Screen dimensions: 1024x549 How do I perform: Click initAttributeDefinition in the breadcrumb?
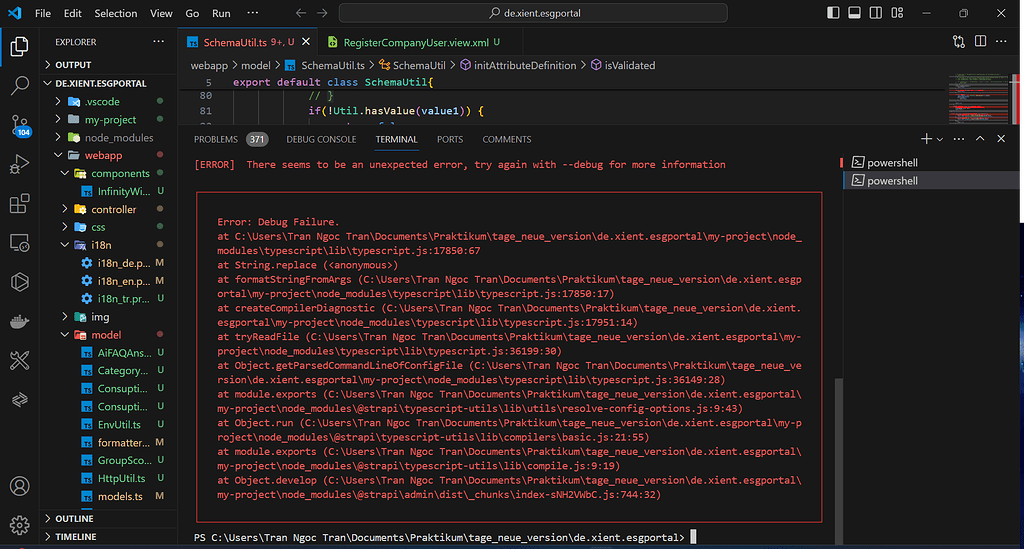tap(524, 65)
